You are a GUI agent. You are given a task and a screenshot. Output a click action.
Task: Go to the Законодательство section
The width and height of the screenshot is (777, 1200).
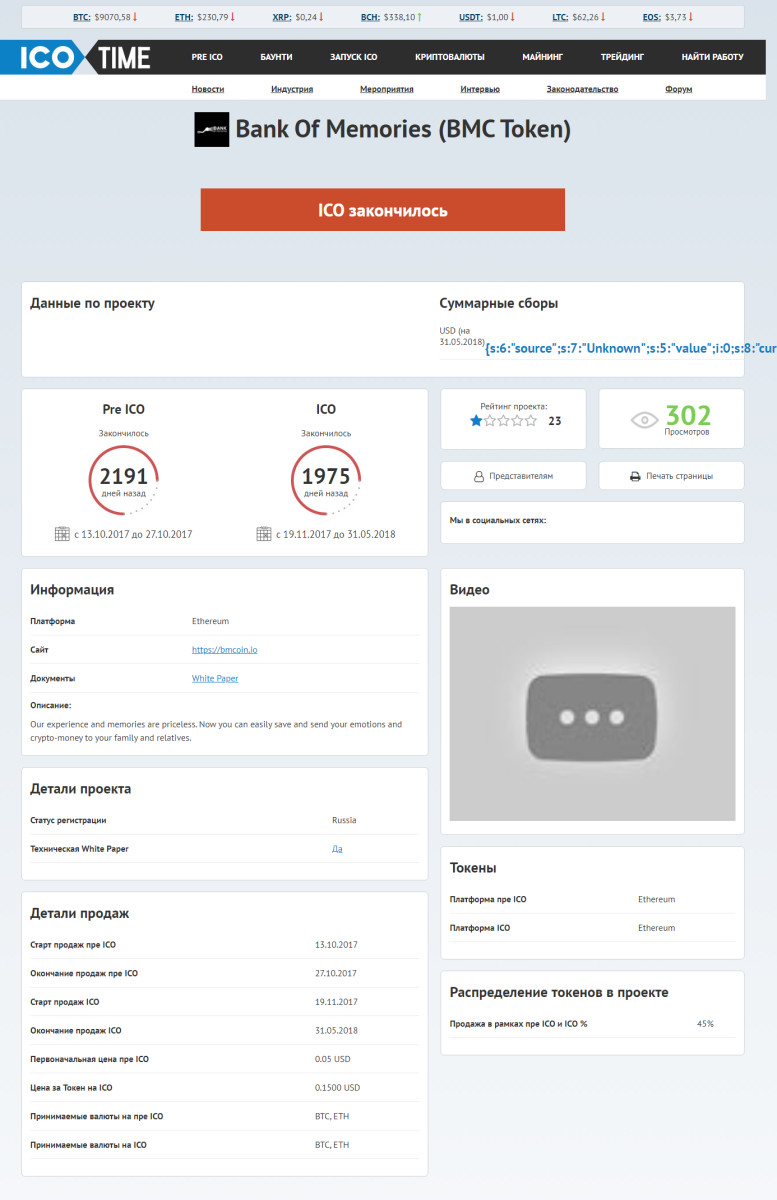[582, 89]
